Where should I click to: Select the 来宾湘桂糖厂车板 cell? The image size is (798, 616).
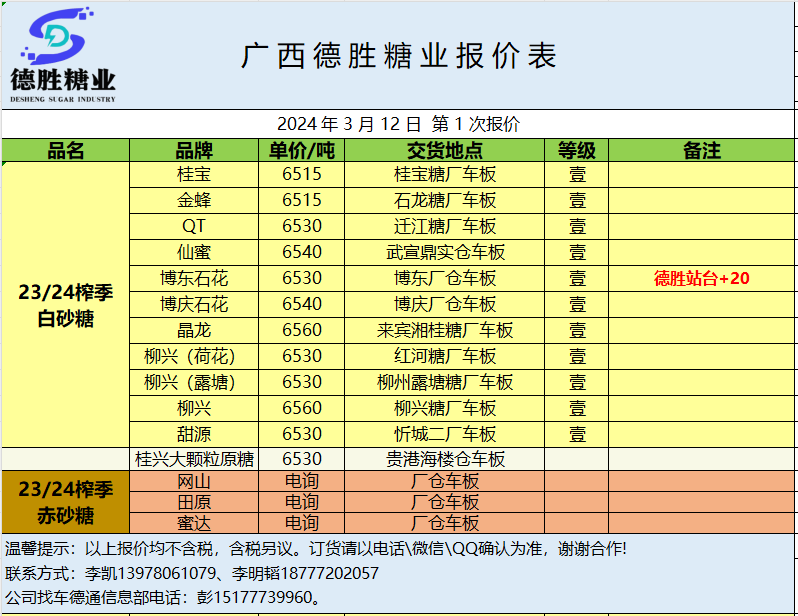[x=445, y=330]
